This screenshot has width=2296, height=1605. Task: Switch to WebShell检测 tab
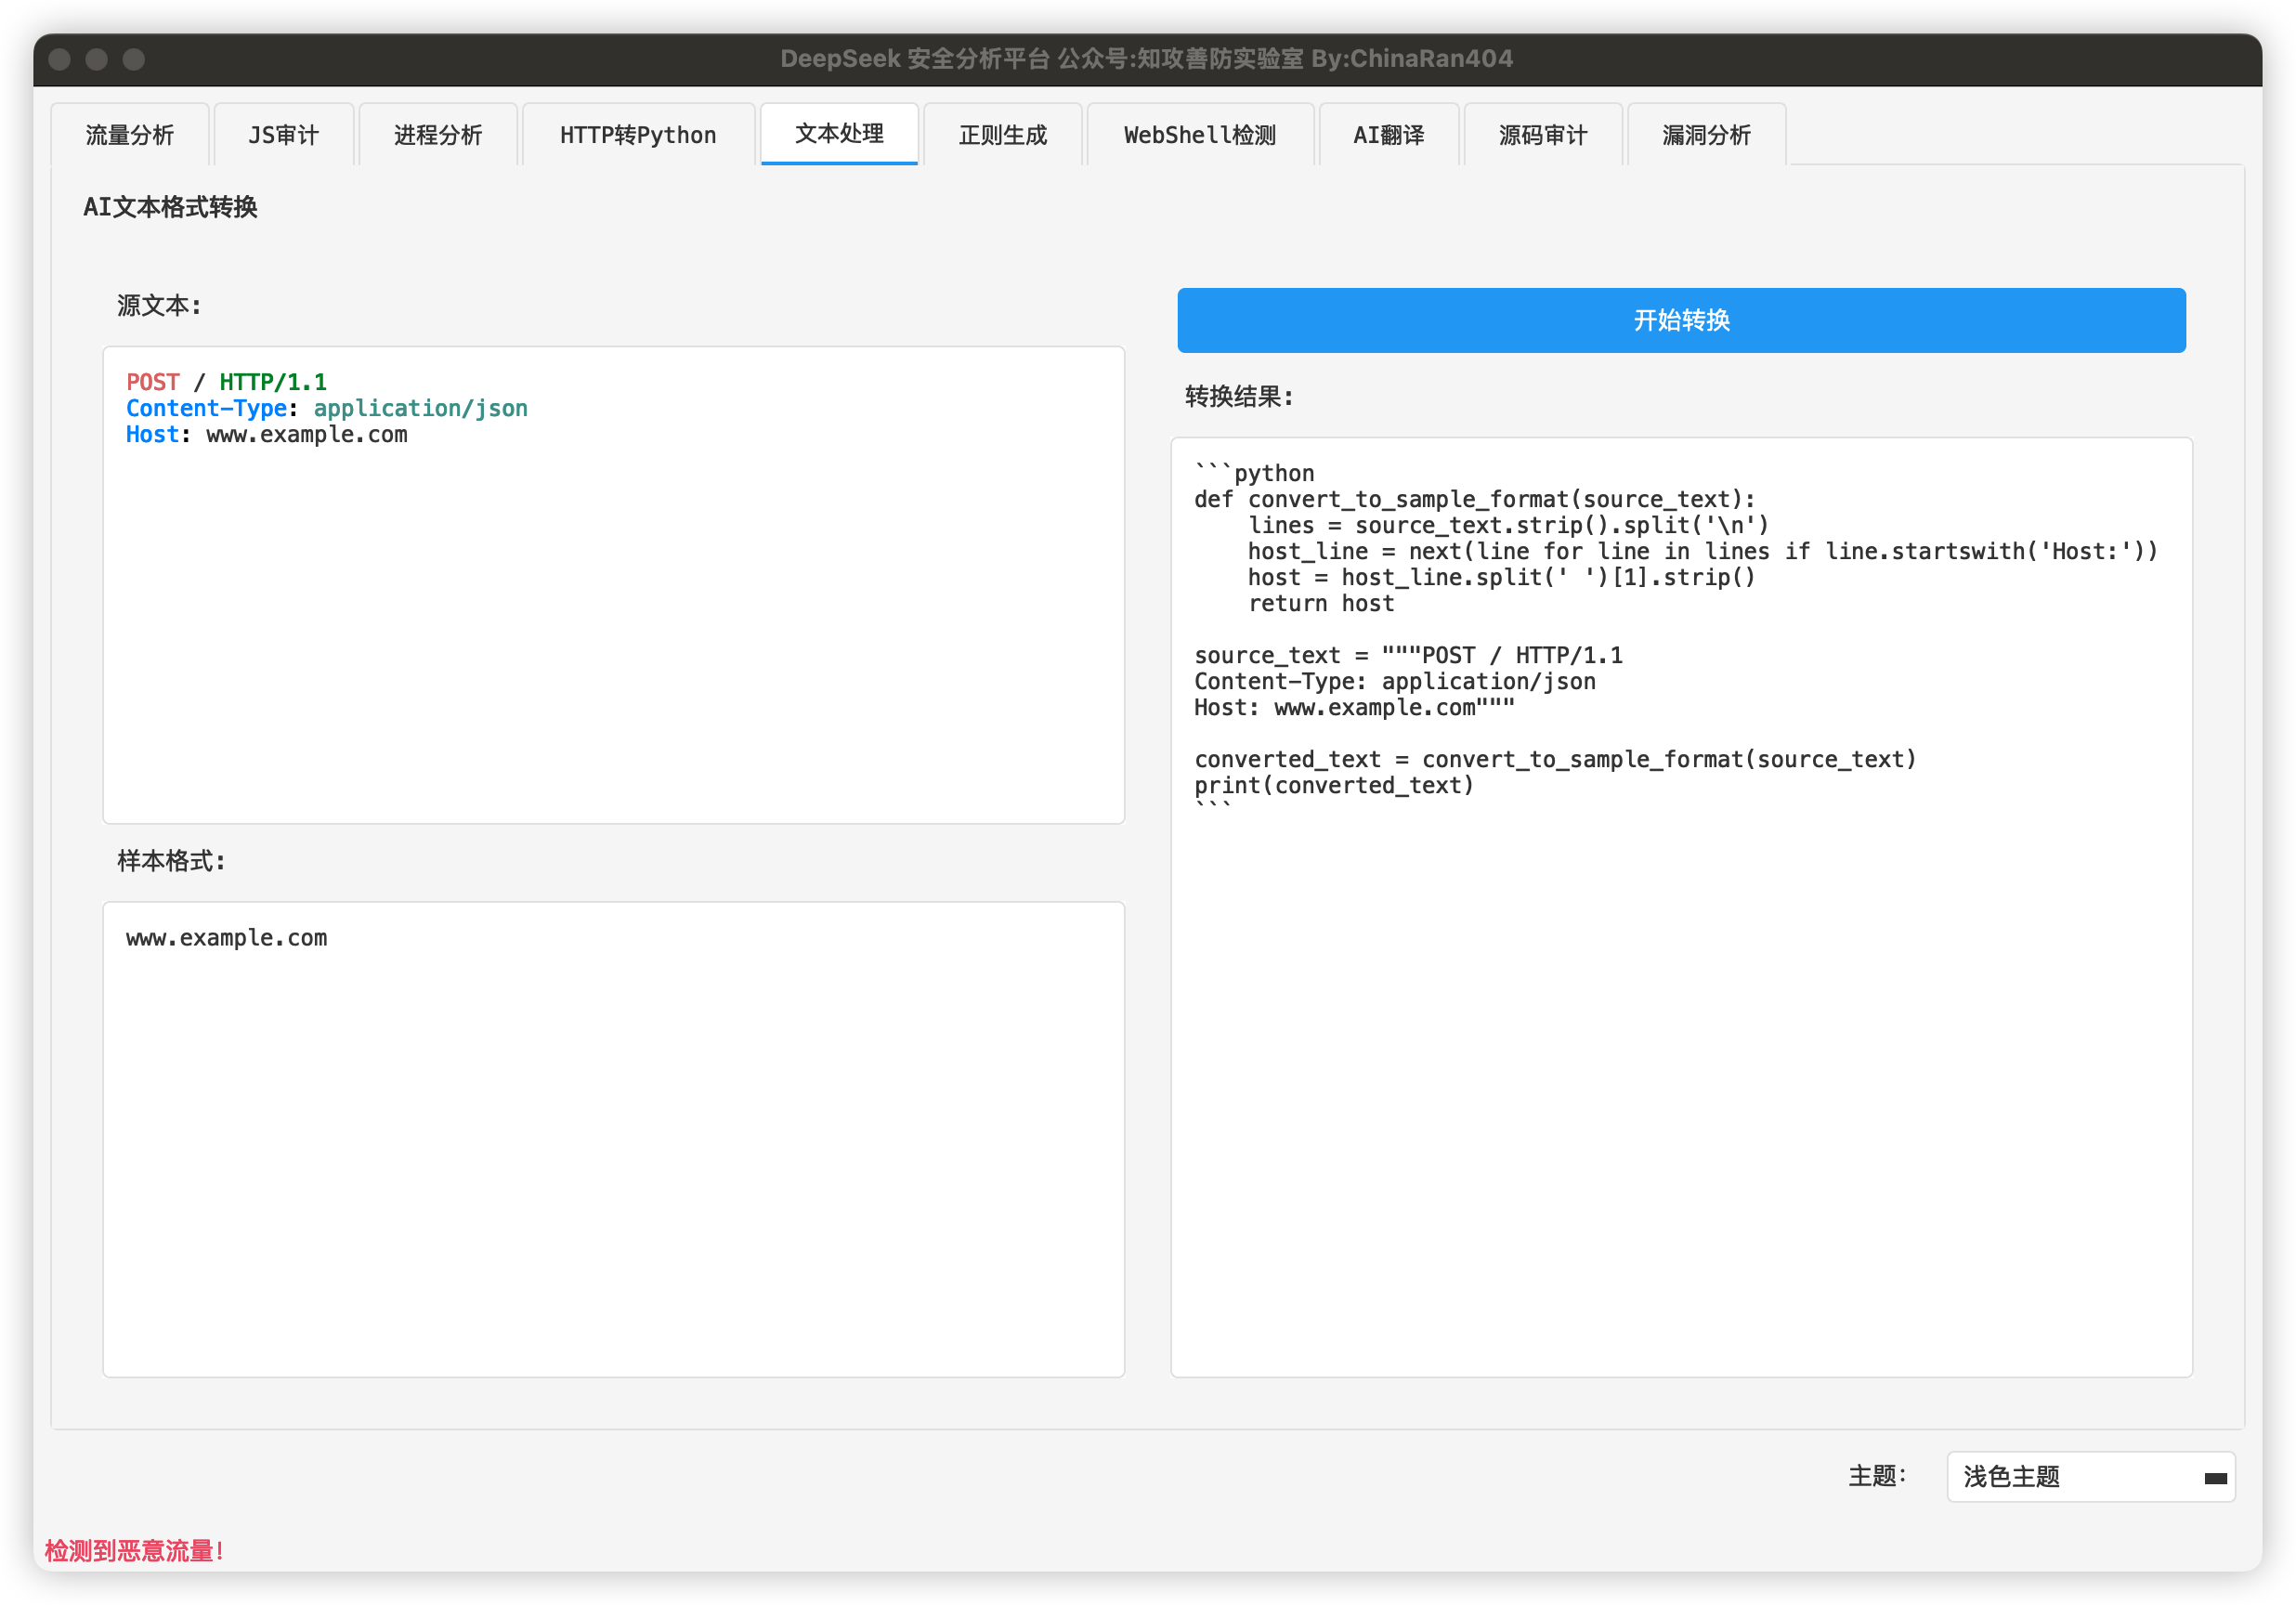pos(1199,135)
